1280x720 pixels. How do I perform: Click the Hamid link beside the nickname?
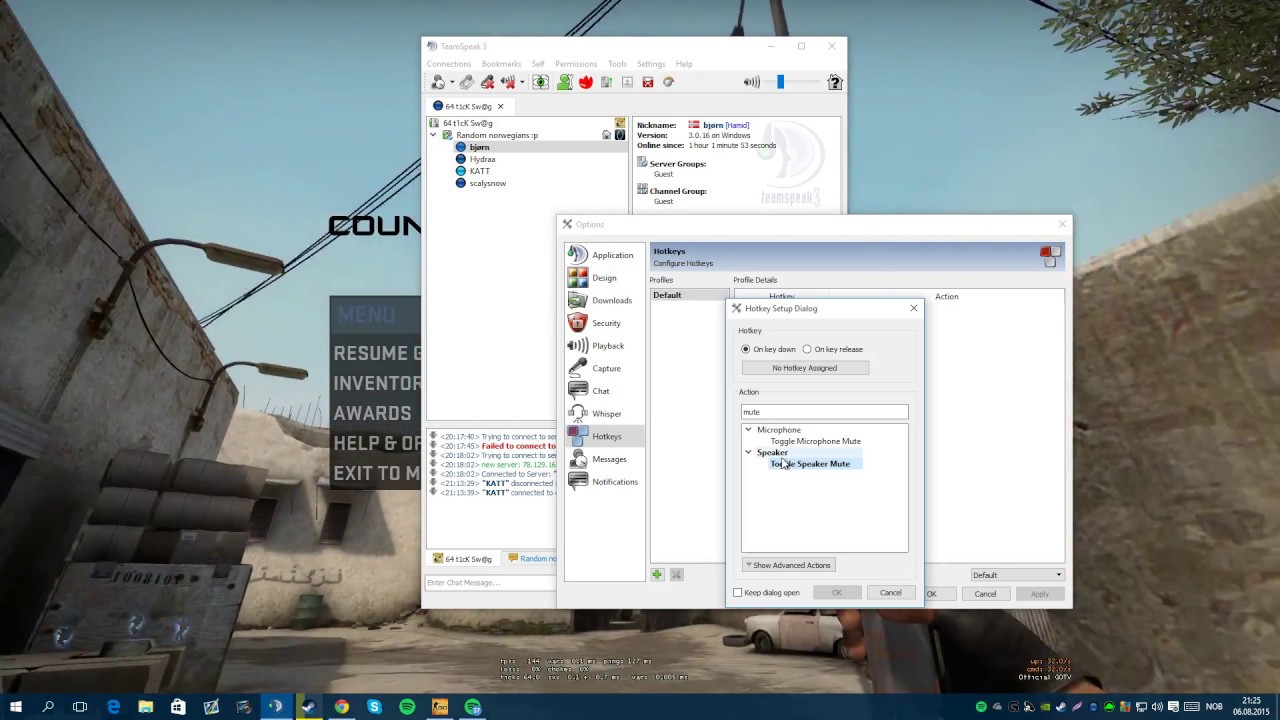pos(737,125)
